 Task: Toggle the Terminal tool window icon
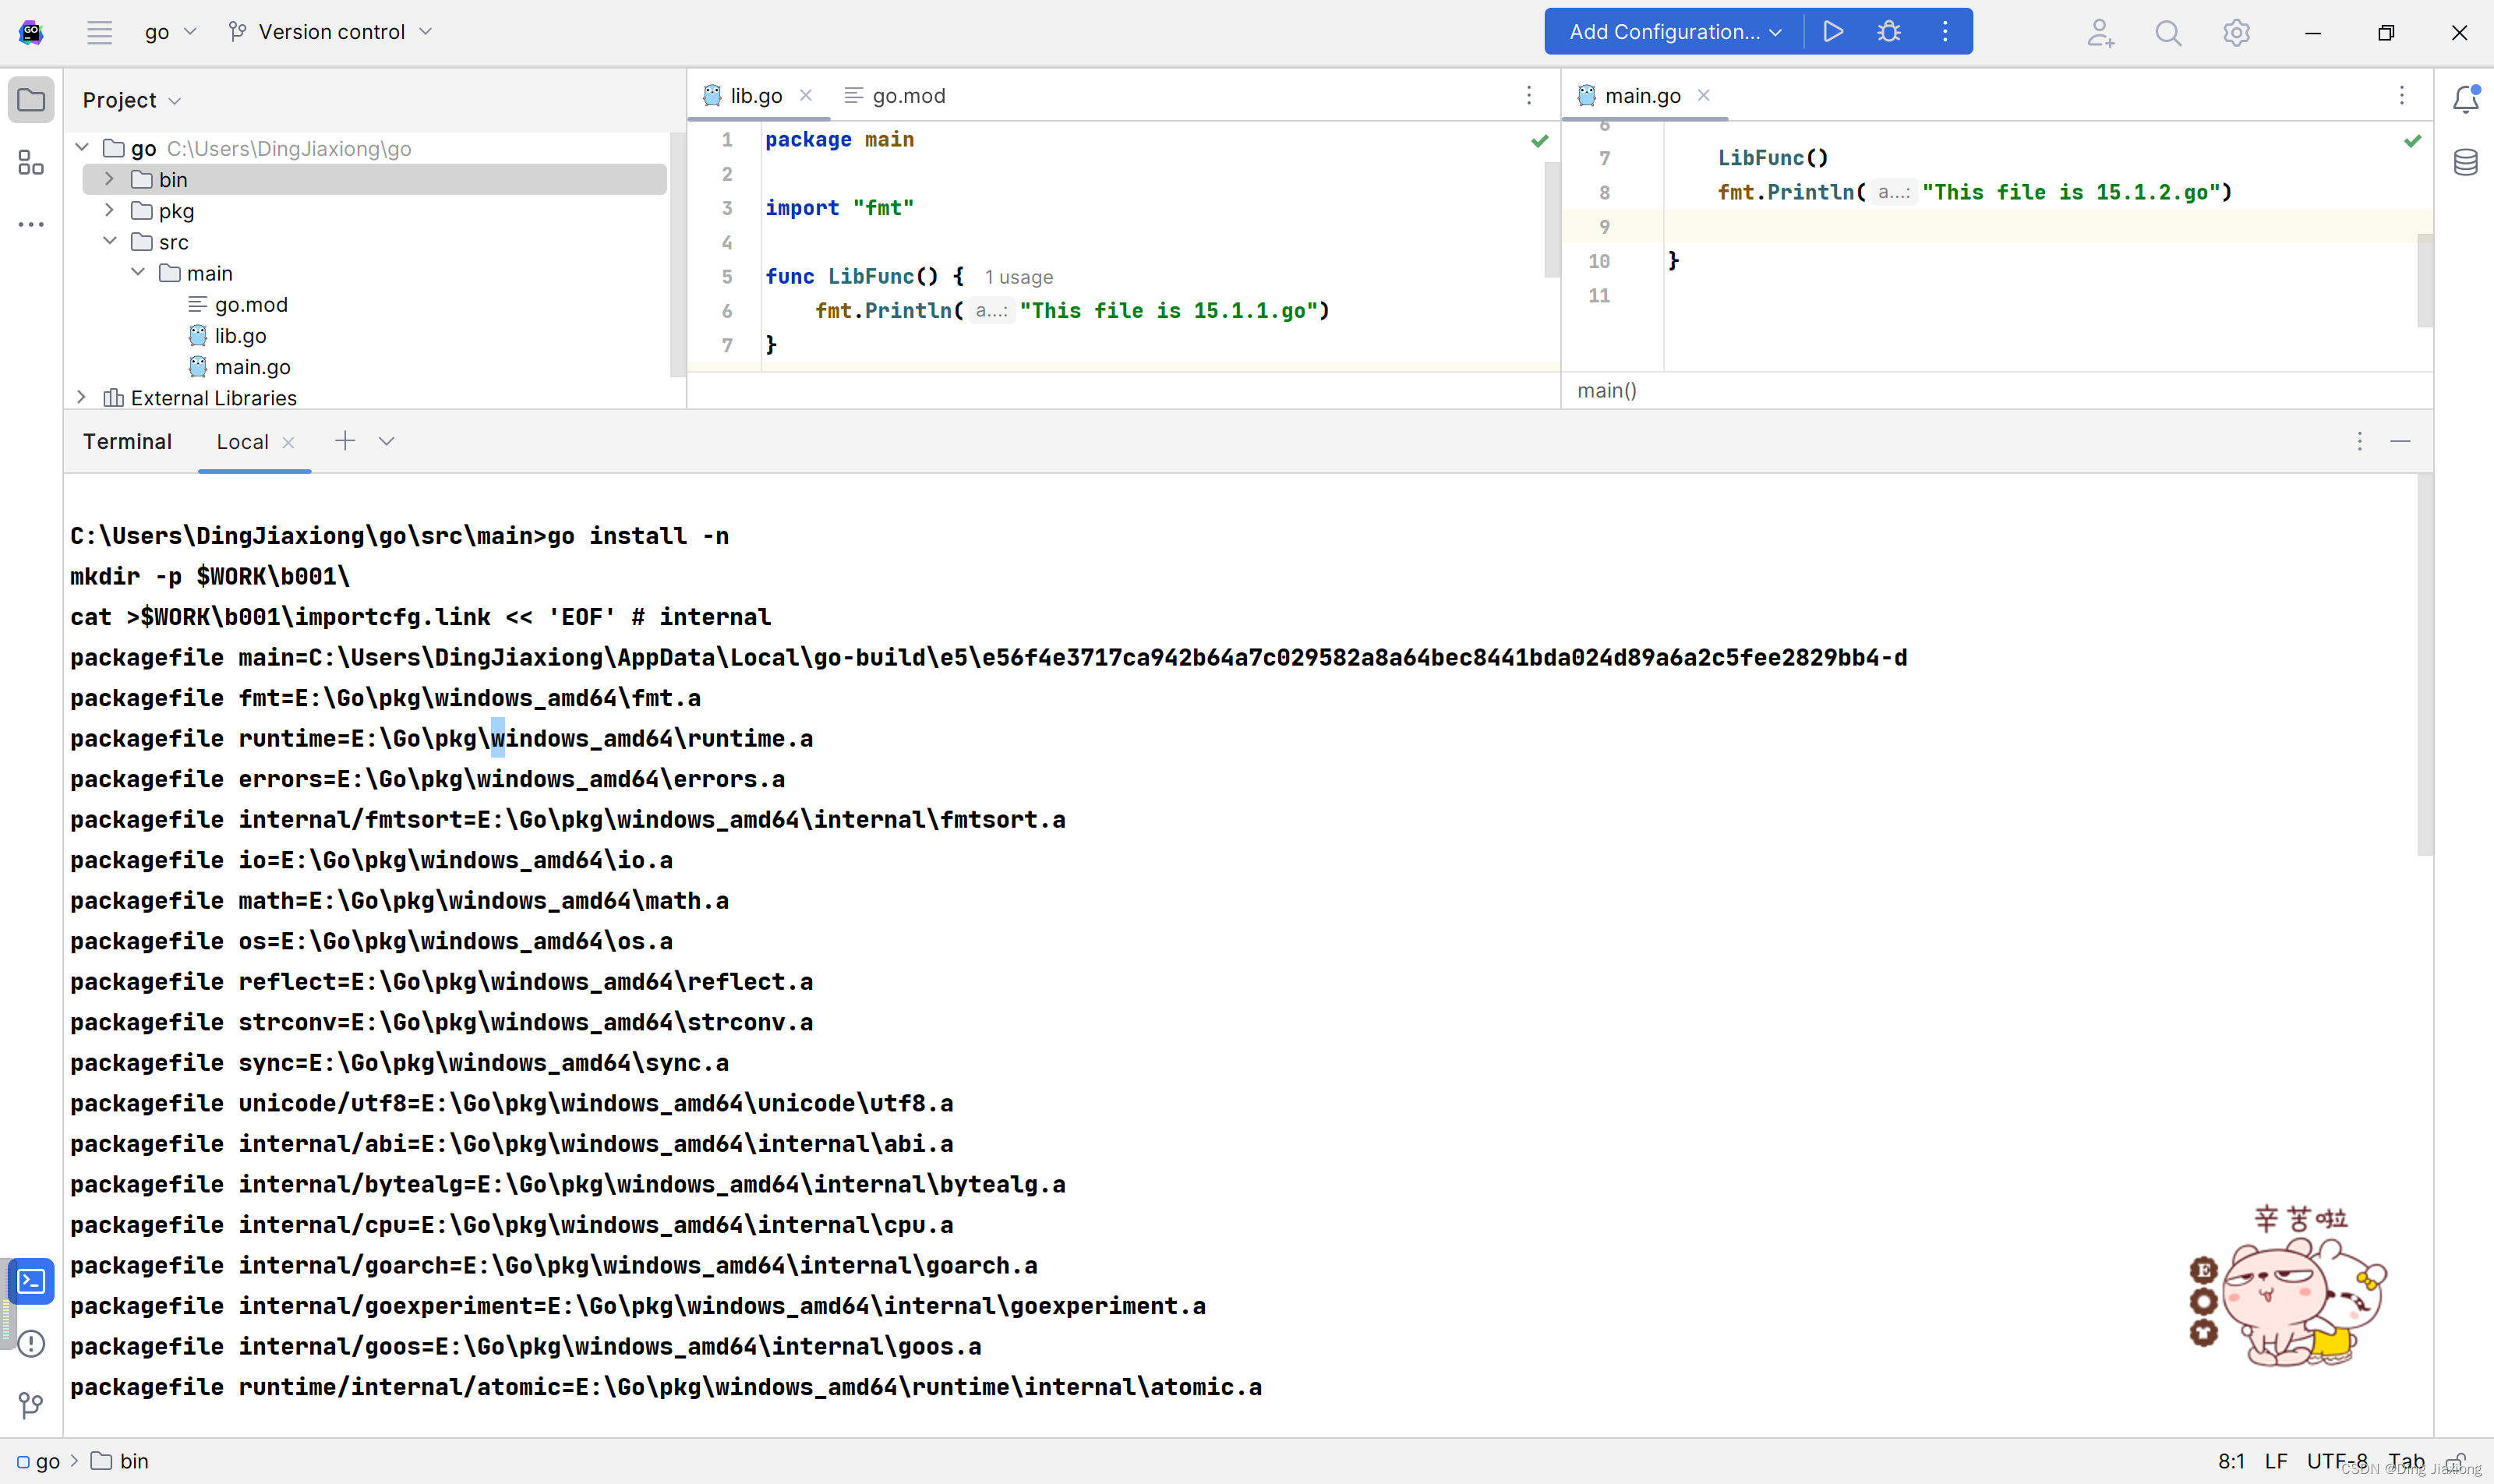click(31, 1281)
